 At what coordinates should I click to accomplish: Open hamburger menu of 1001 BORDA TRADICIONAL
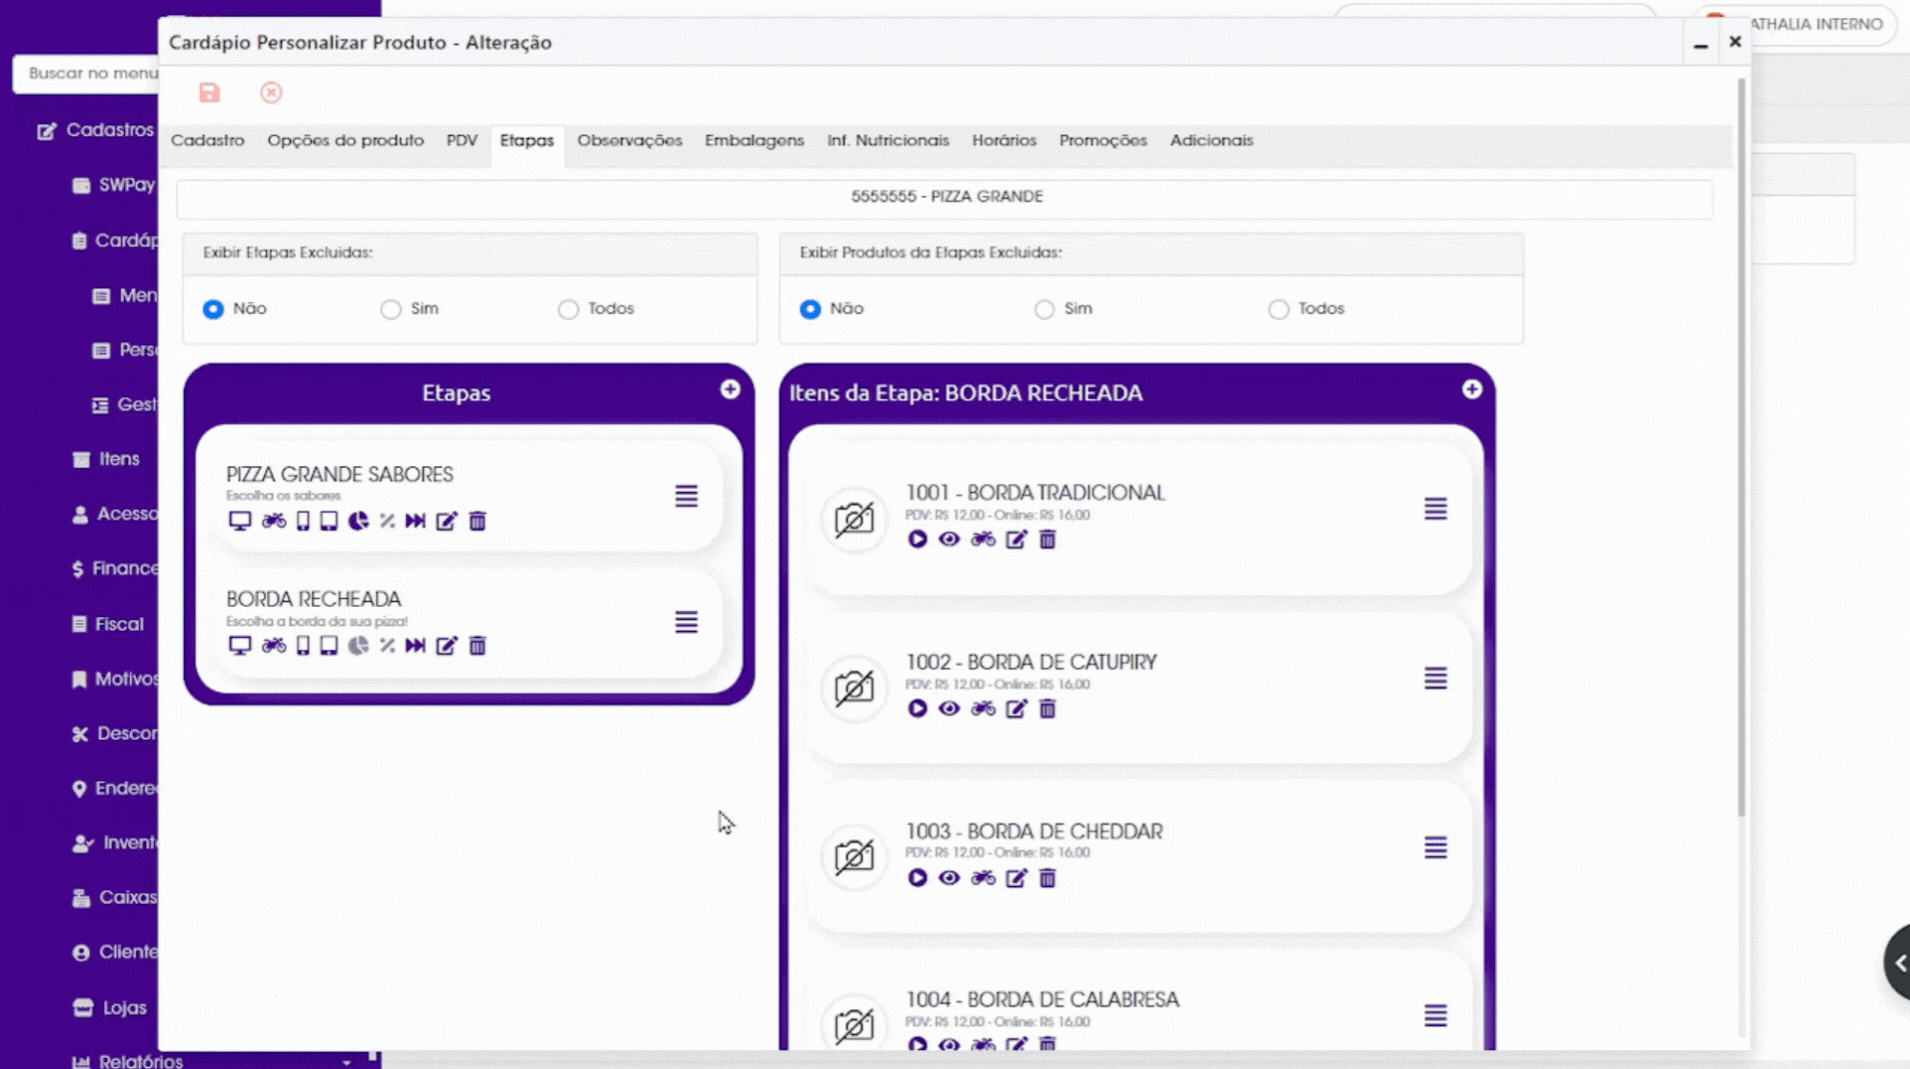1435,509
